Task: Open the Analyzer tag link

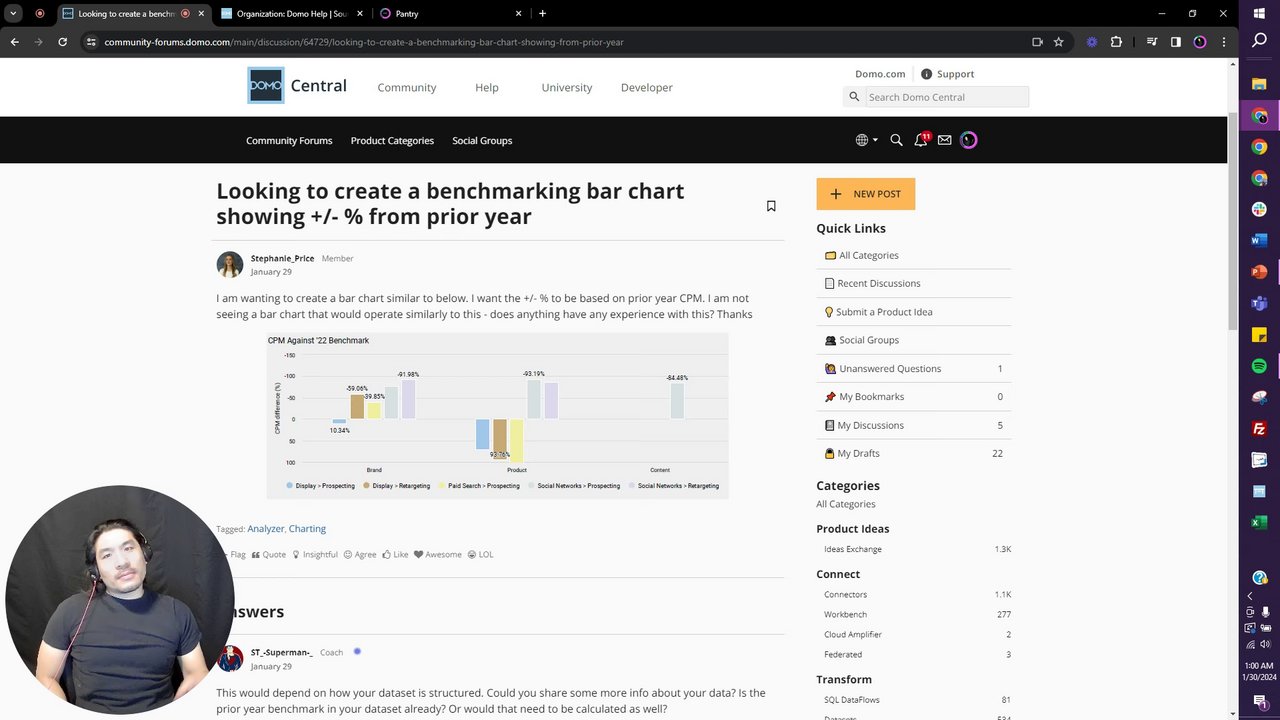Action: [265, 528]
